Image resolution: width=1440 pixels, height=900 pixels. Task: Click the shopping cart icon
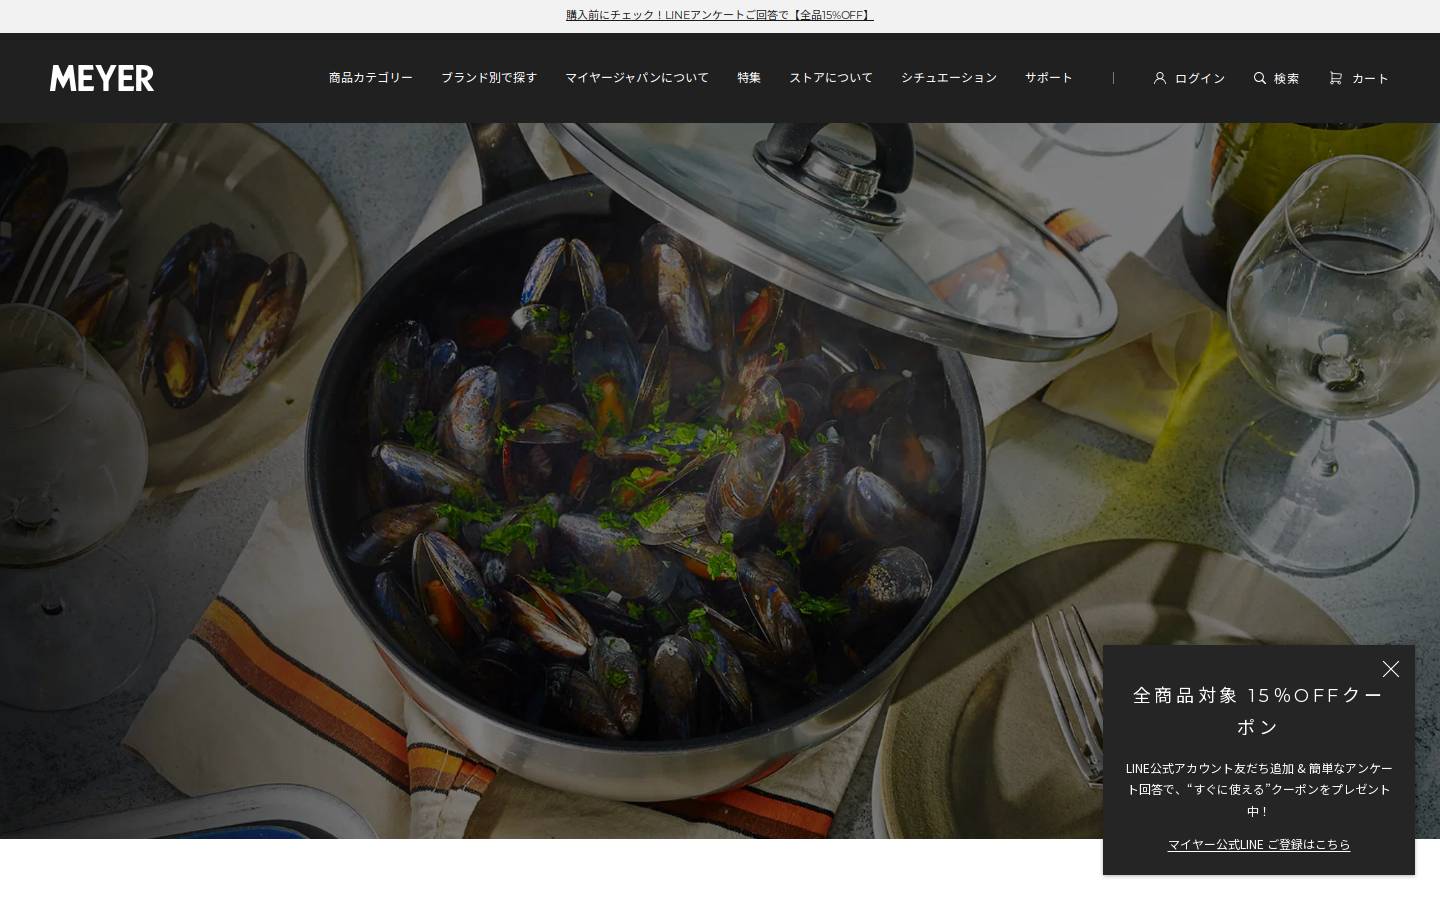1336,78
